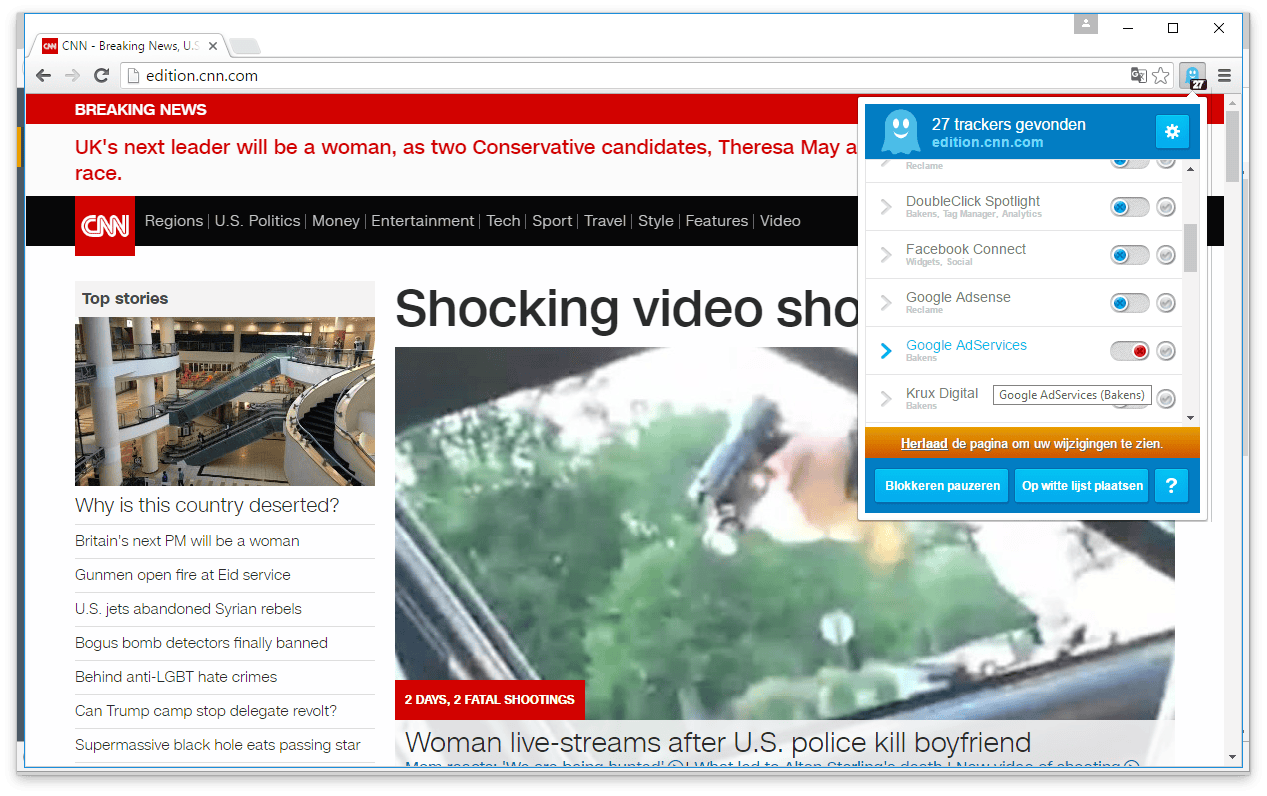
Task: Open Ghostery help question mark button
Action: click(x=1171, y=486)
